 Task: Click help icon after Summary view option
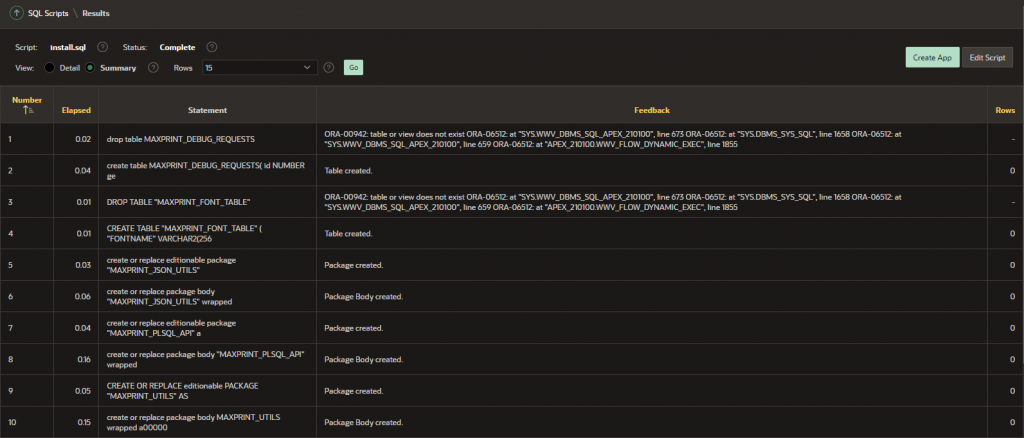(153, 67)
